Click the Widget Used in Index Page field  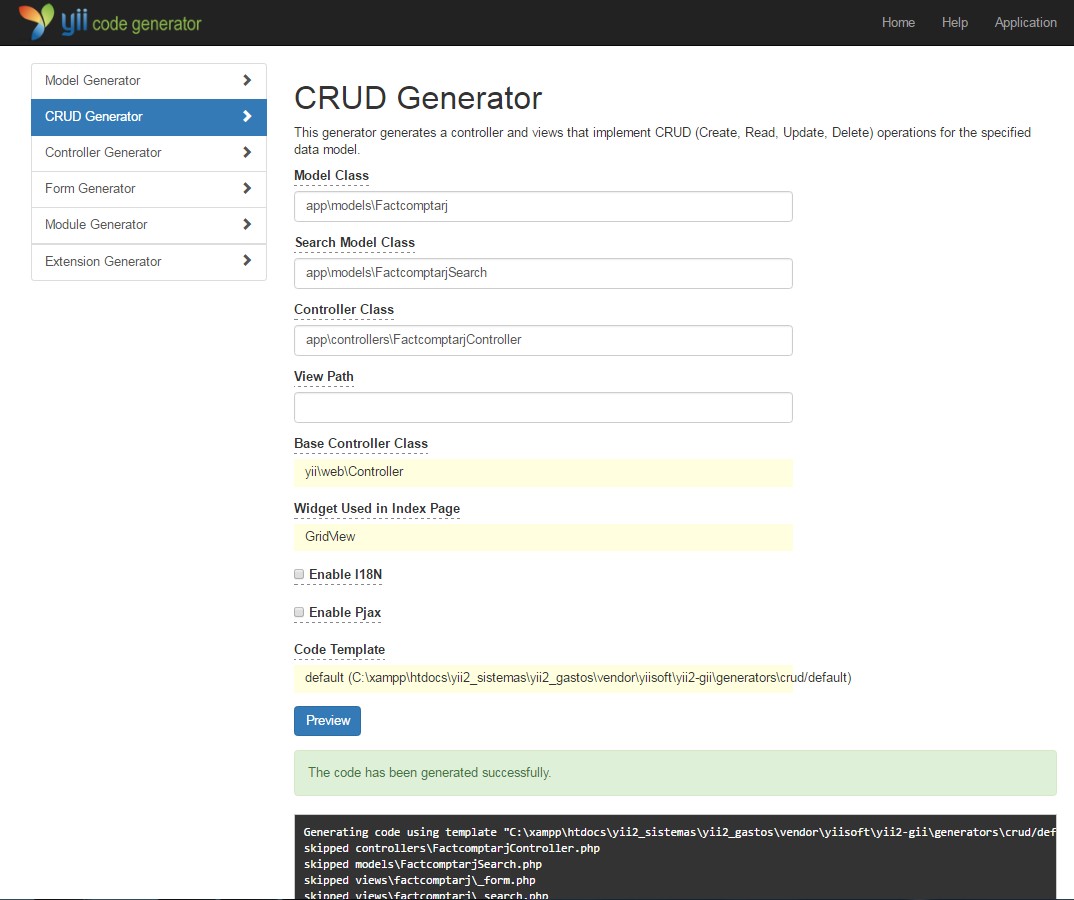(543, 538)
